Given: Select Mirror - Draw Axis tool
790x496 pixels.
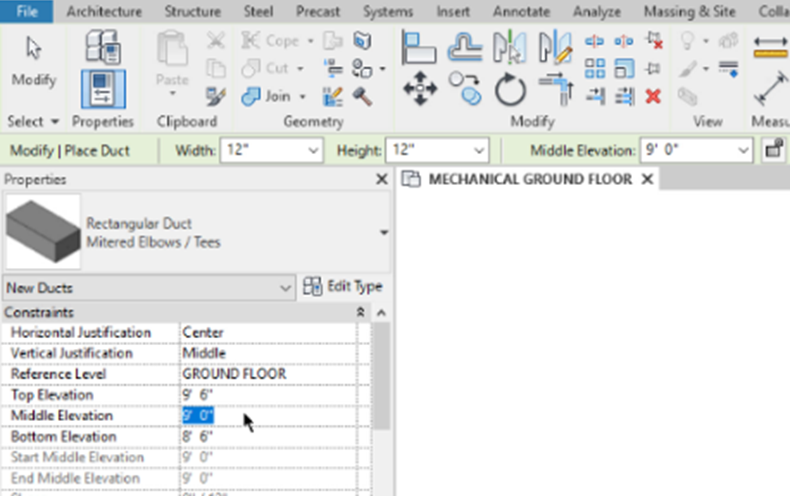Looking at the screenshot, I should coord(555,48).
